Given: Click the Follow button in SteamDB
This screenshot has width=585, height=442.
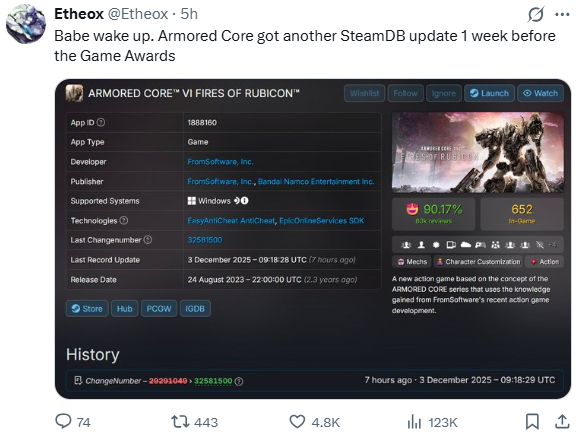Looking at the screenshot, I should 406,93.
